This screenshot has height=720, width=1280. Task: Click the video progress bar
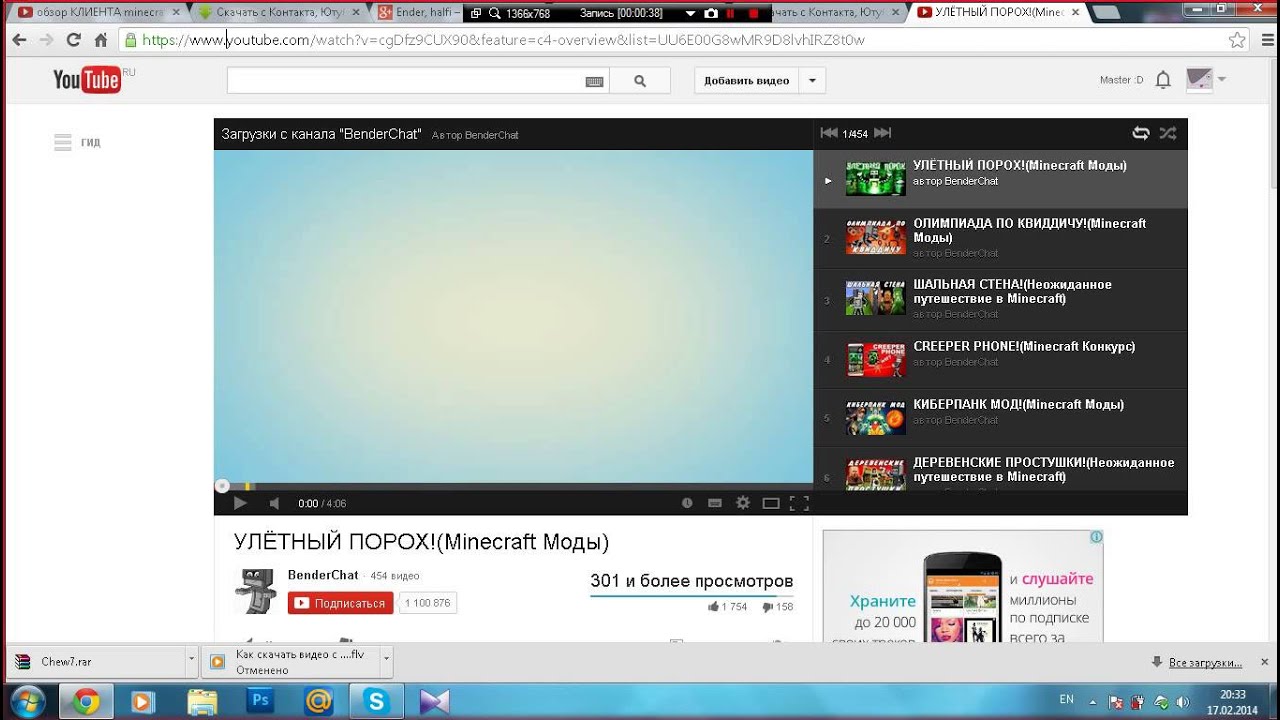pyautogui.click(x=513, y=486)
